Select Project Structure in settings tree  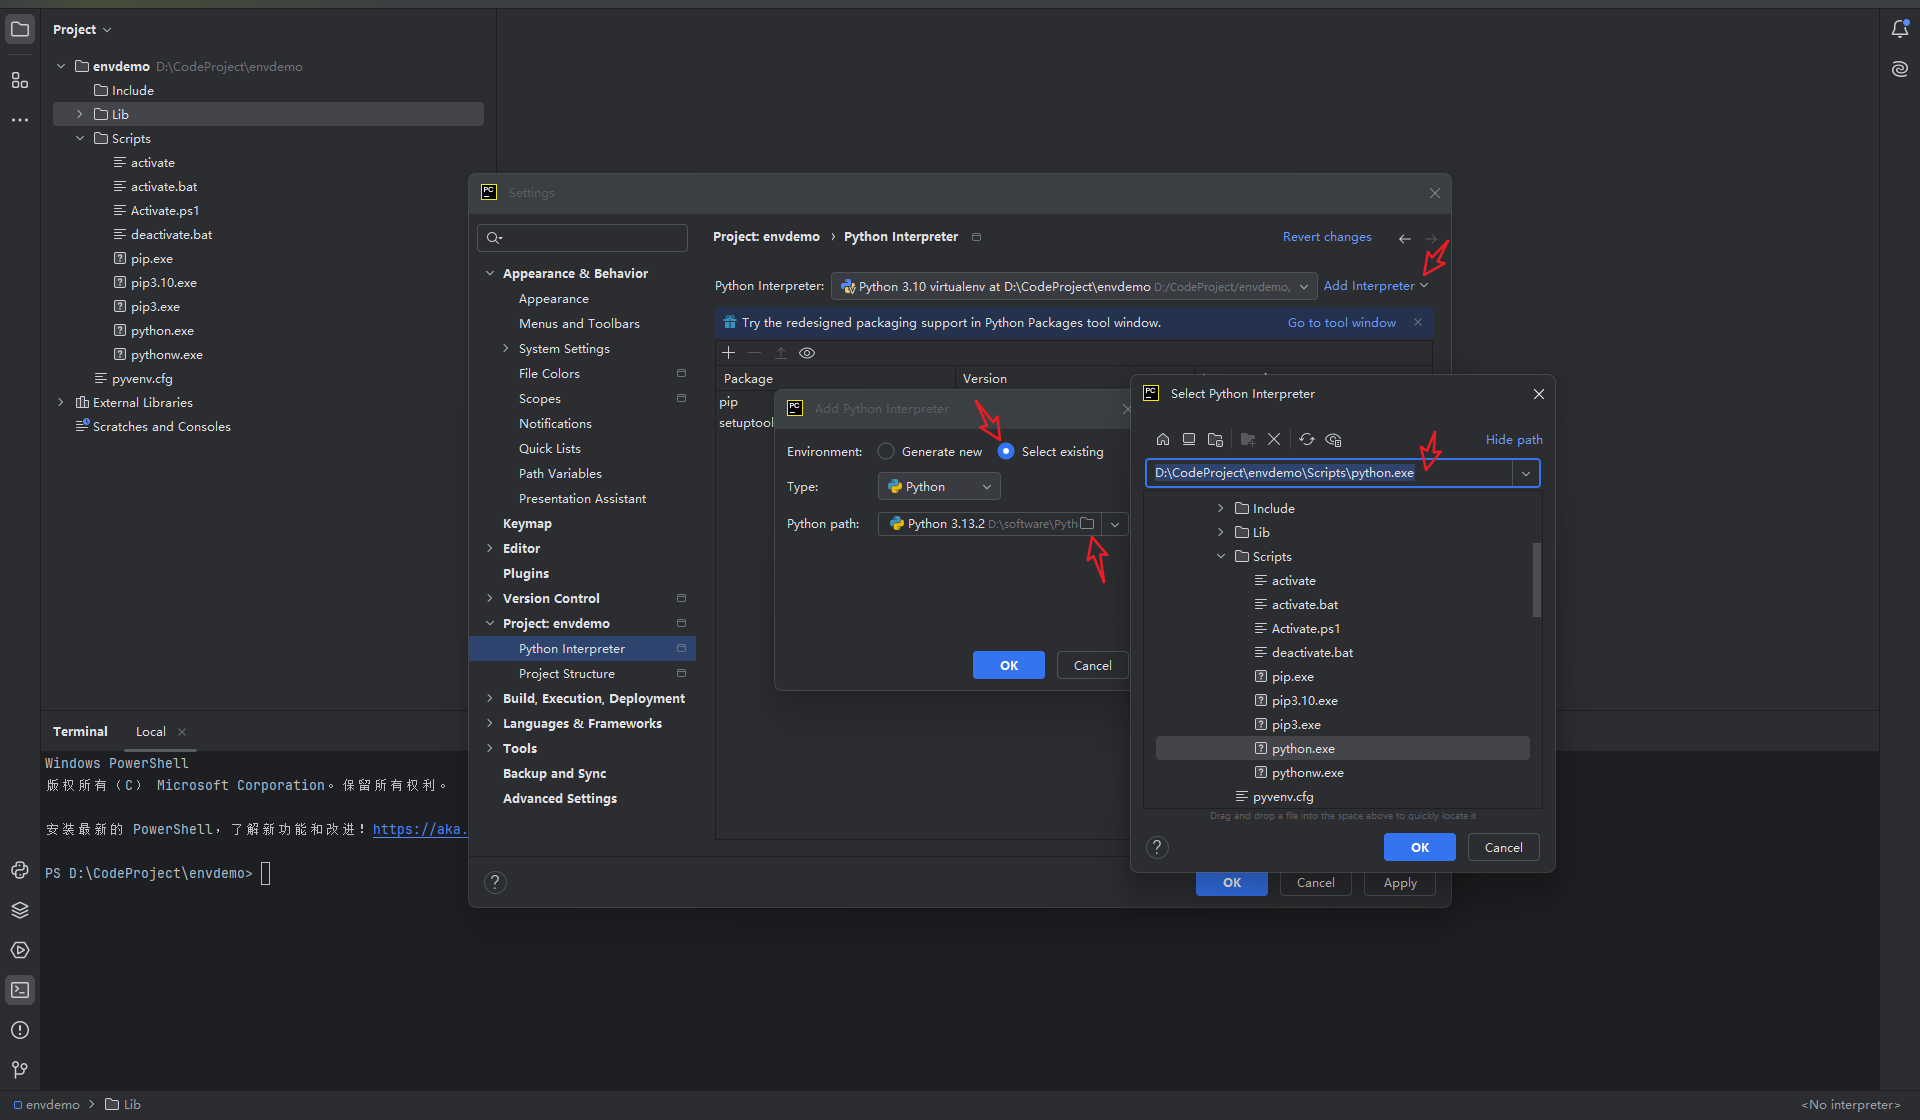(566, 674)
